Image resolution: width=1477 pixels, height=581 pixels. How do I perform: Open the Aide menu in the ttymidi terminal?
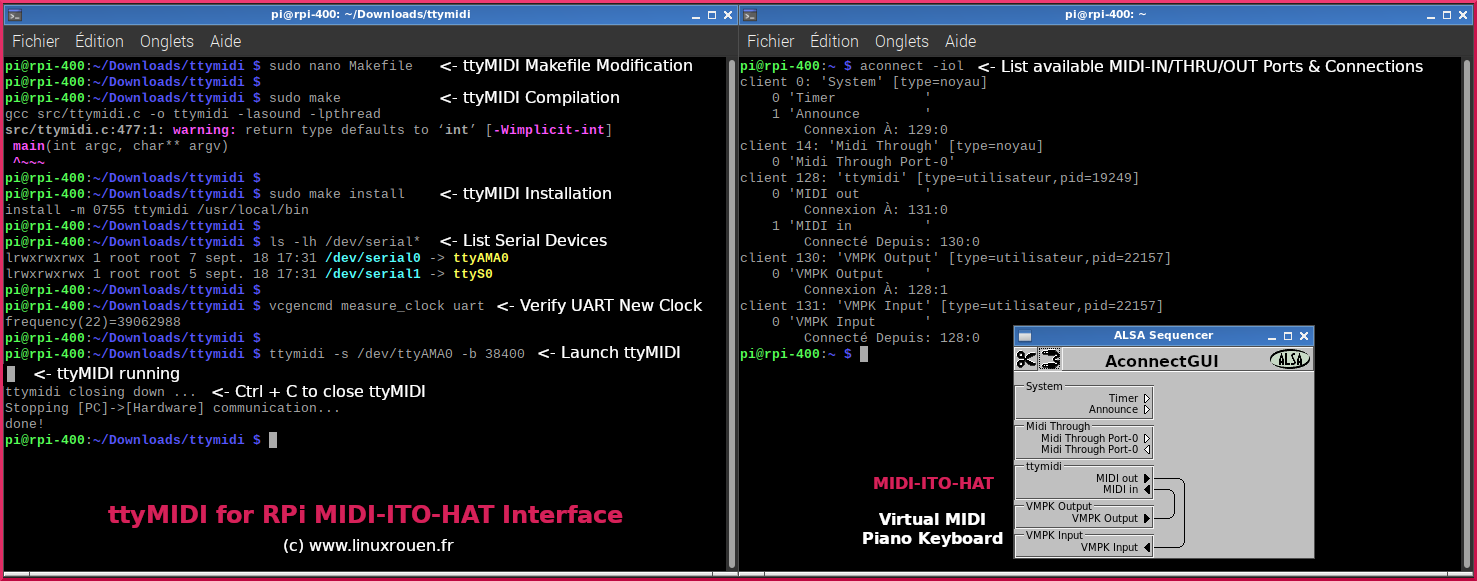225,41
